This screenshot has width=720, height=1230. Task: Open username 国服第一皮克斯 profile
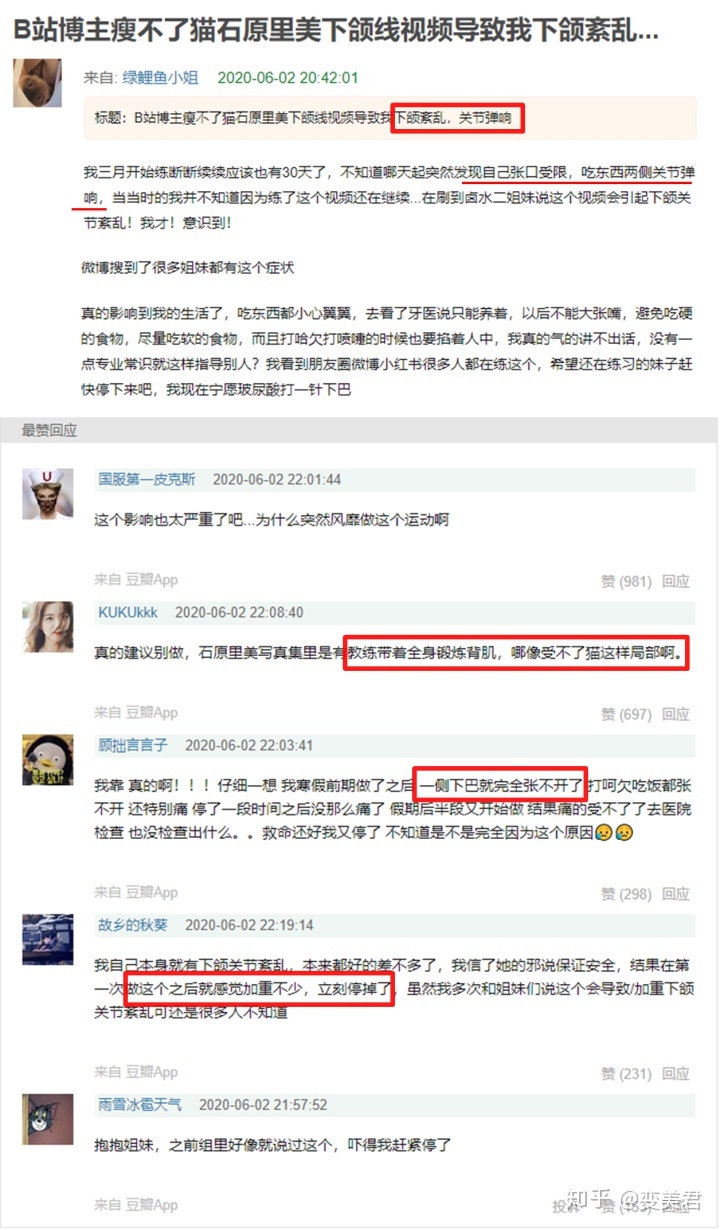coord(147,479)
